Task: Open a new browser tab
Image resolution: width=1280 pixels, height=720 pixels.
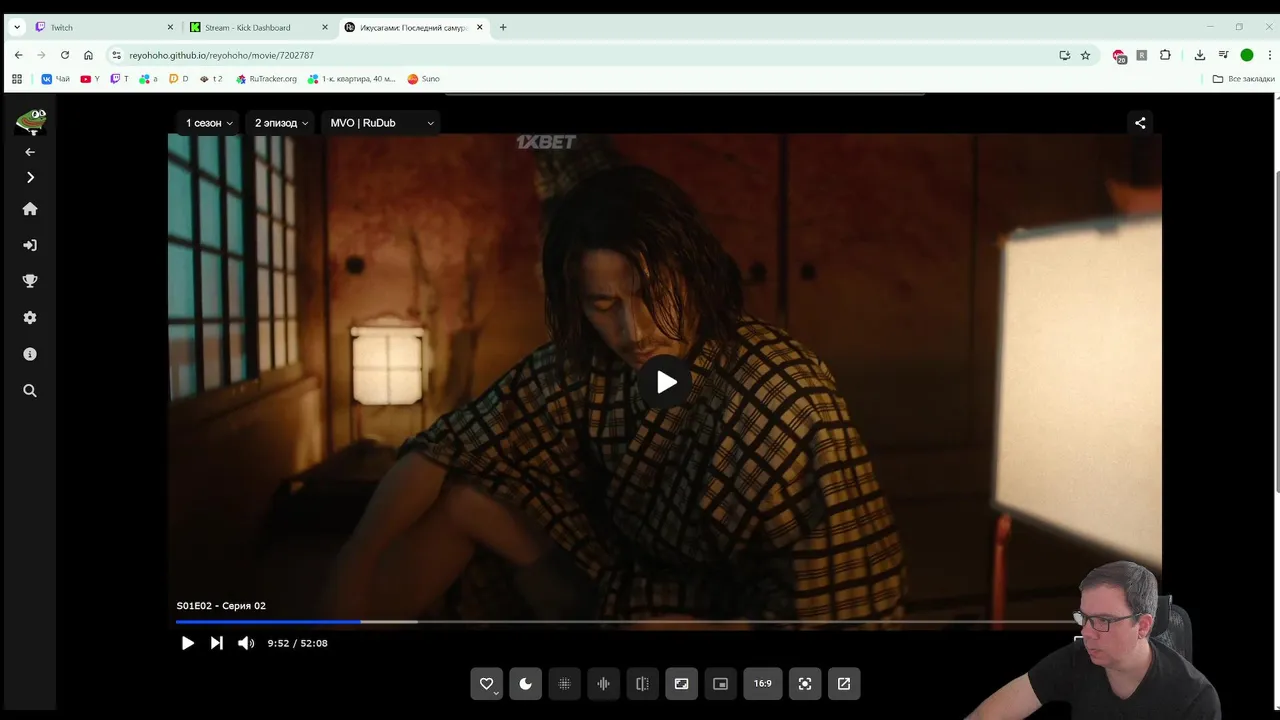Action: coord(503,27)
